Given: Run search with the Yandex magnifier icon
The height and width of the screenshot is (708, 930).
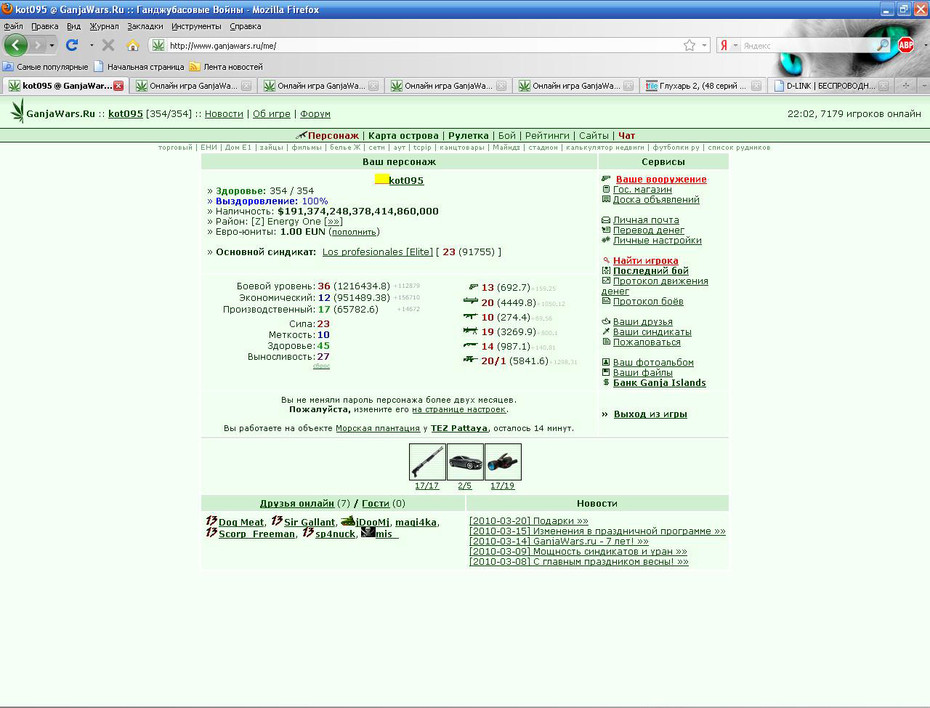Looking at the screenshot, I should [883, 45].
